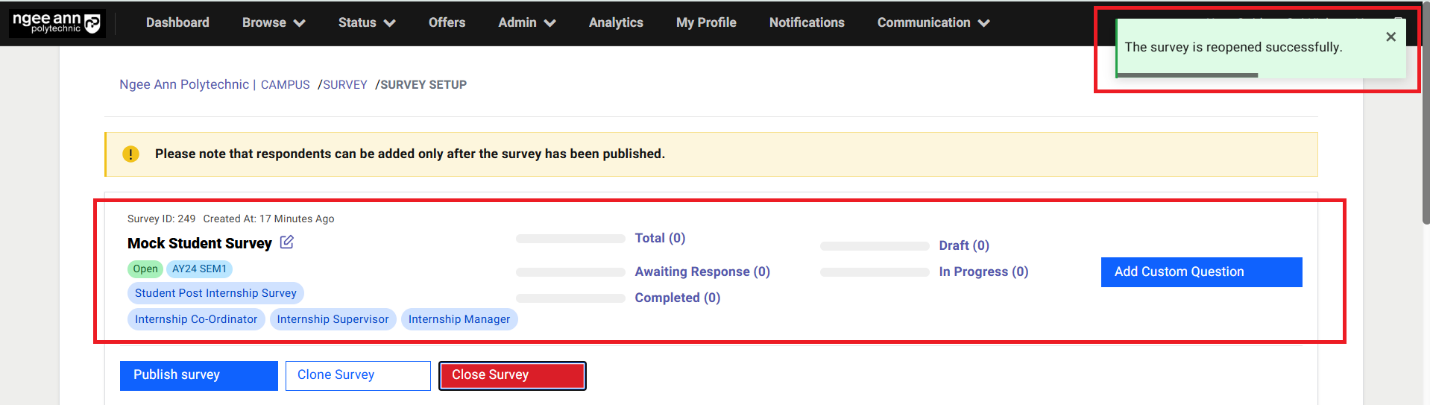This screenshot has width=1430, height=405.
Task: Click the CAMPUS breadcrumb link
Action: [x=286, y=85]
